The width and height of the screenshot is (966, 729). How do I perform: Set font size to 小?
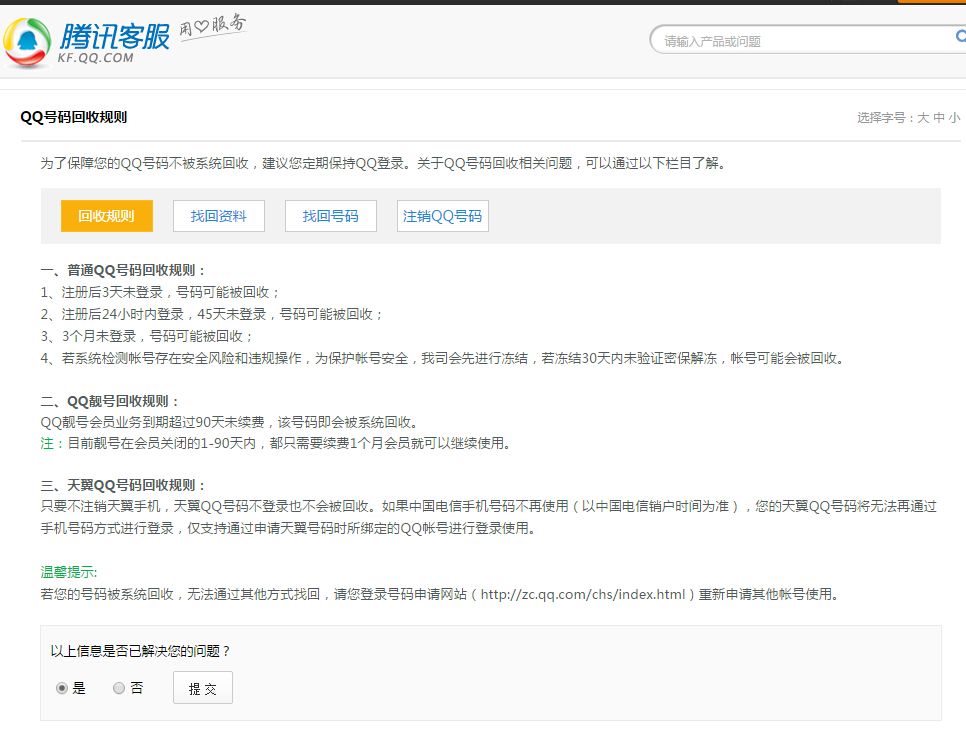(954, 116)
